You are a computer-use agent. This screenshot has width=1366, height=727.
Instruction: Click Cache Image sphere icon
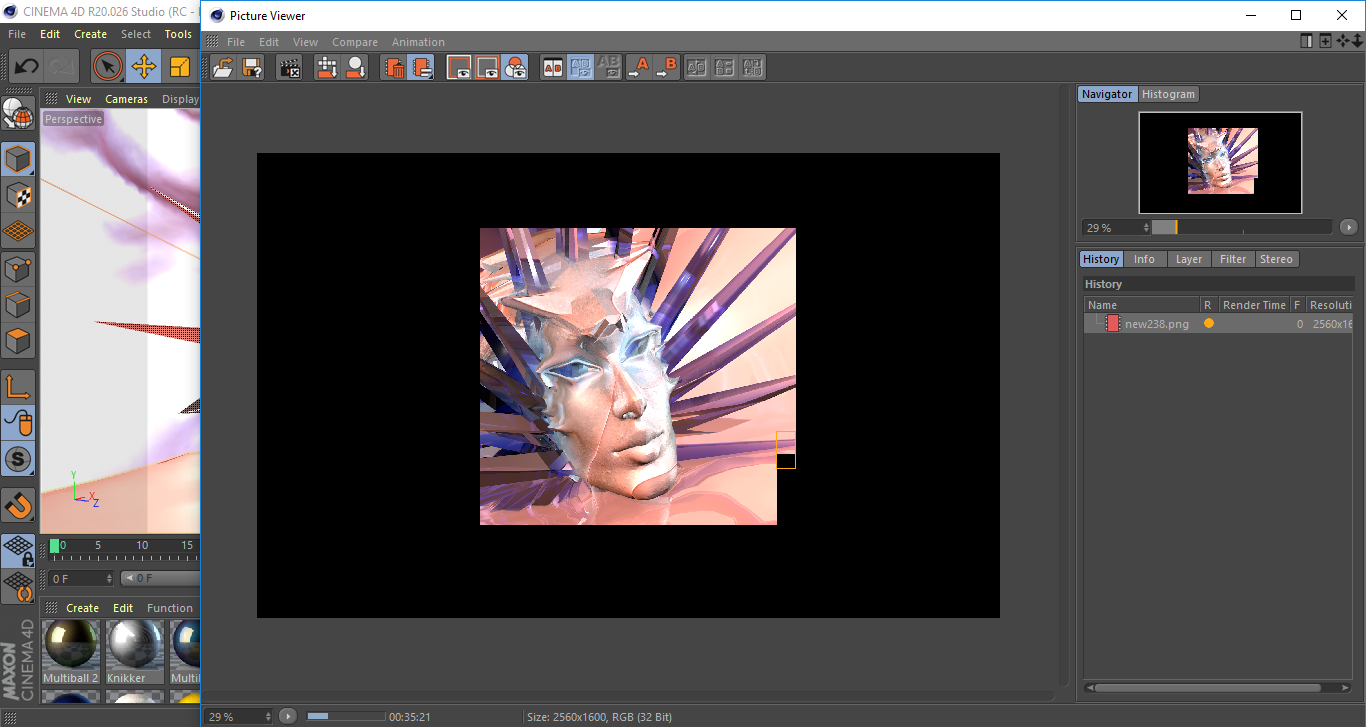tap(355, 67)
